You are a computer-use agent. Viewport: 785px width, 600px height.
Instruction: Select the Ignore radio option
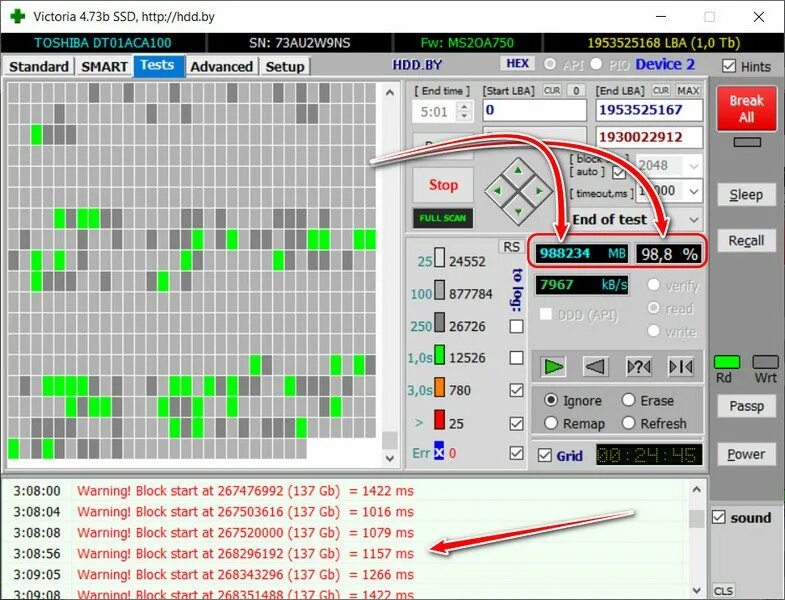(x=551, y=400)
